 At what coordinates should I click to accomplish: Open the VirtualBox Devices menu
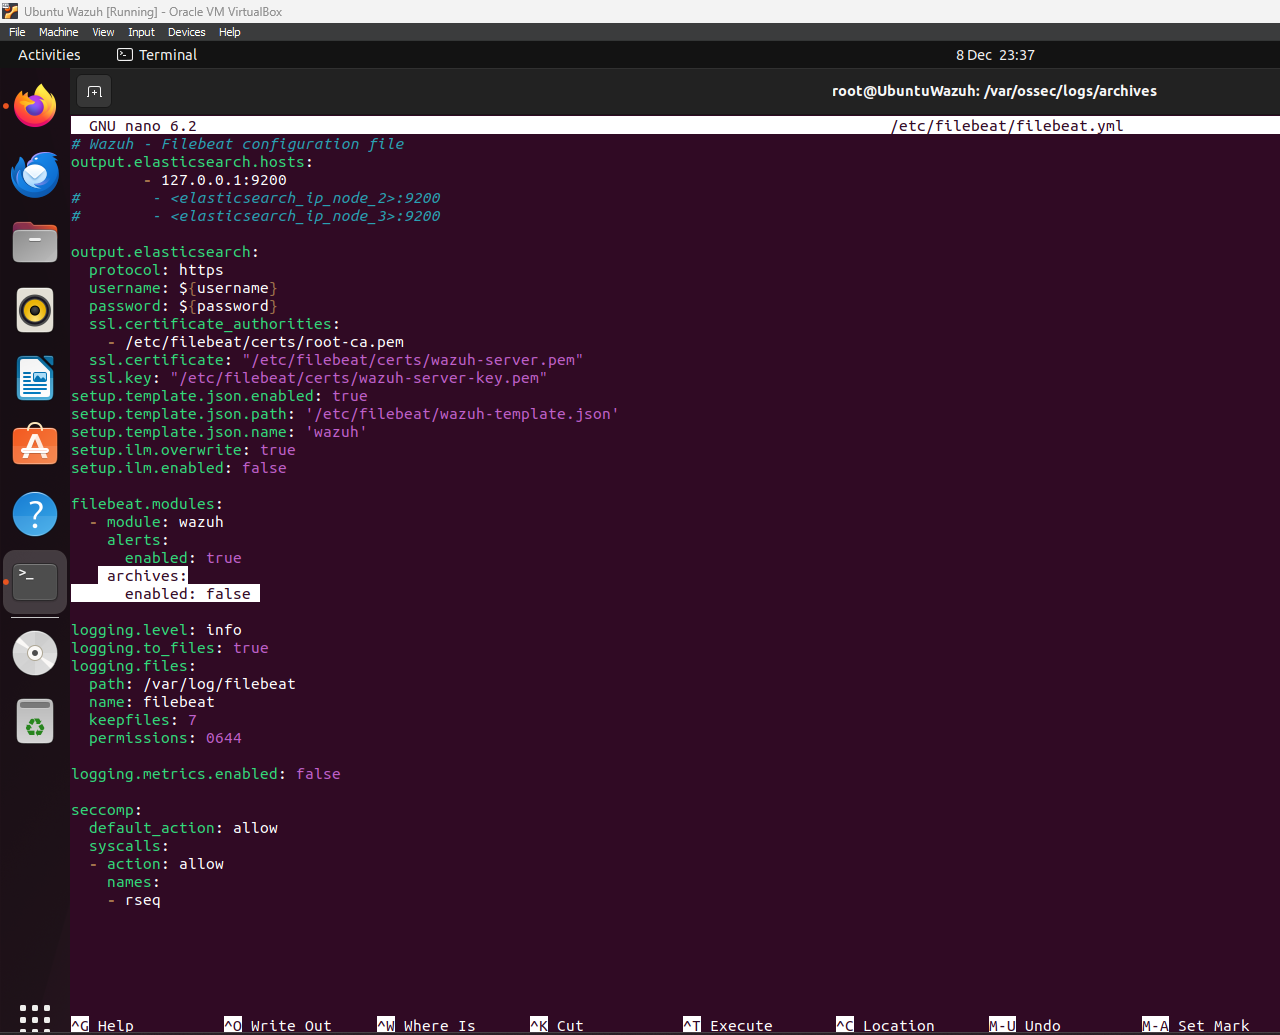click(x=186, y=32)
